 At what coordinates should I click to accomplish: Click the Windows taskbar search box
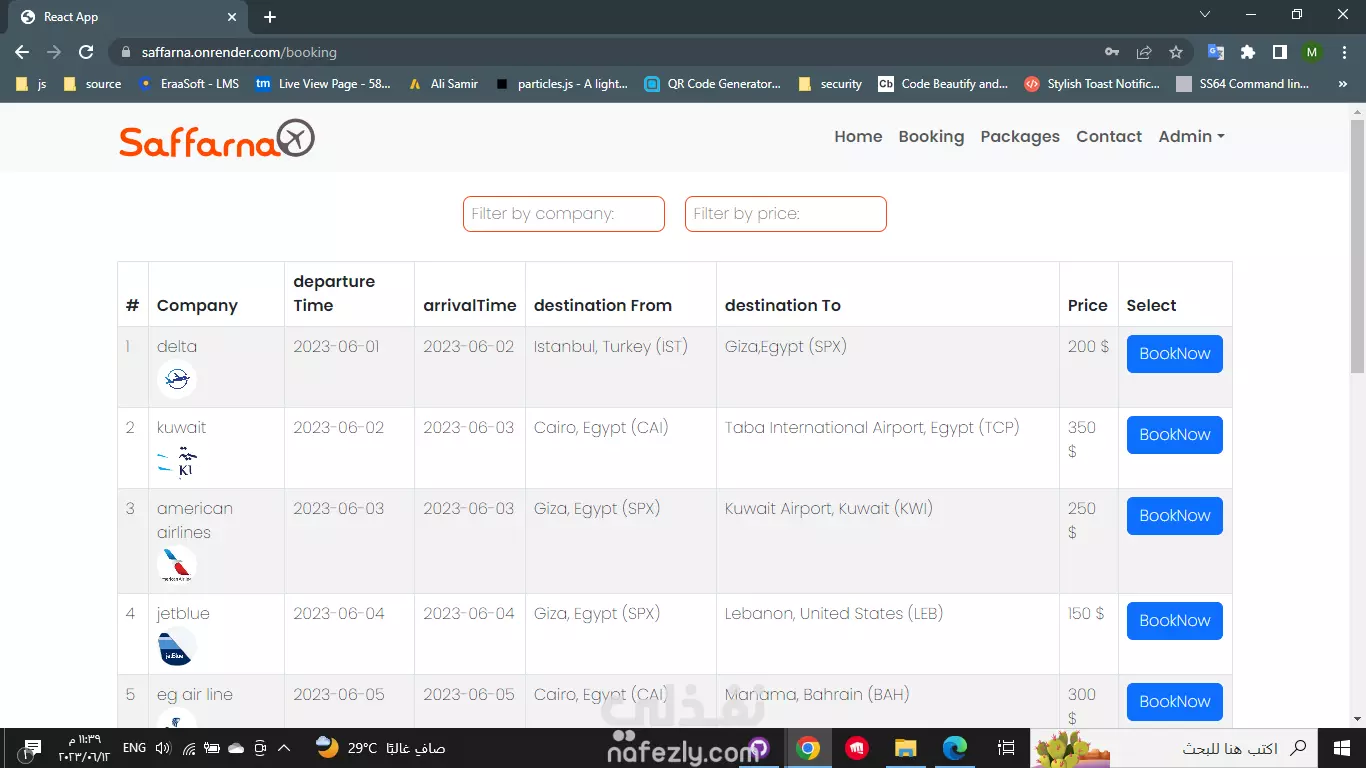[x=1172, y=748]
